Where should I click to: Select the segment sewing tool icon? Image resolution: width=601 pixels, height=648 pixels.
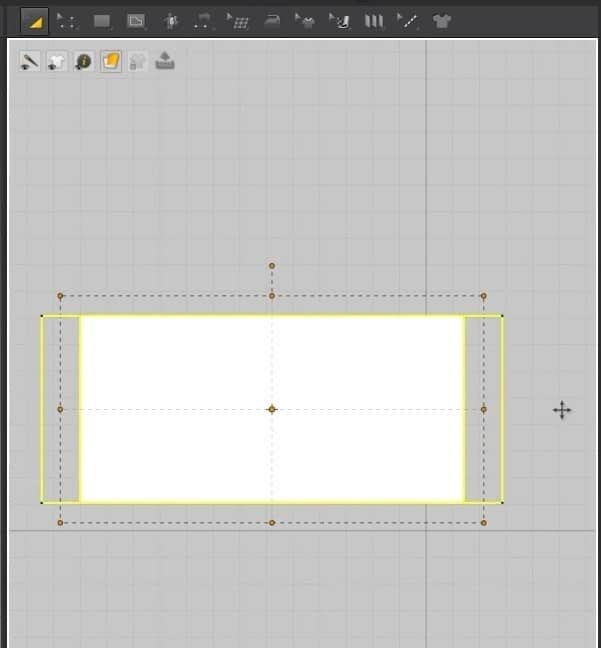[x=203, y=21]
